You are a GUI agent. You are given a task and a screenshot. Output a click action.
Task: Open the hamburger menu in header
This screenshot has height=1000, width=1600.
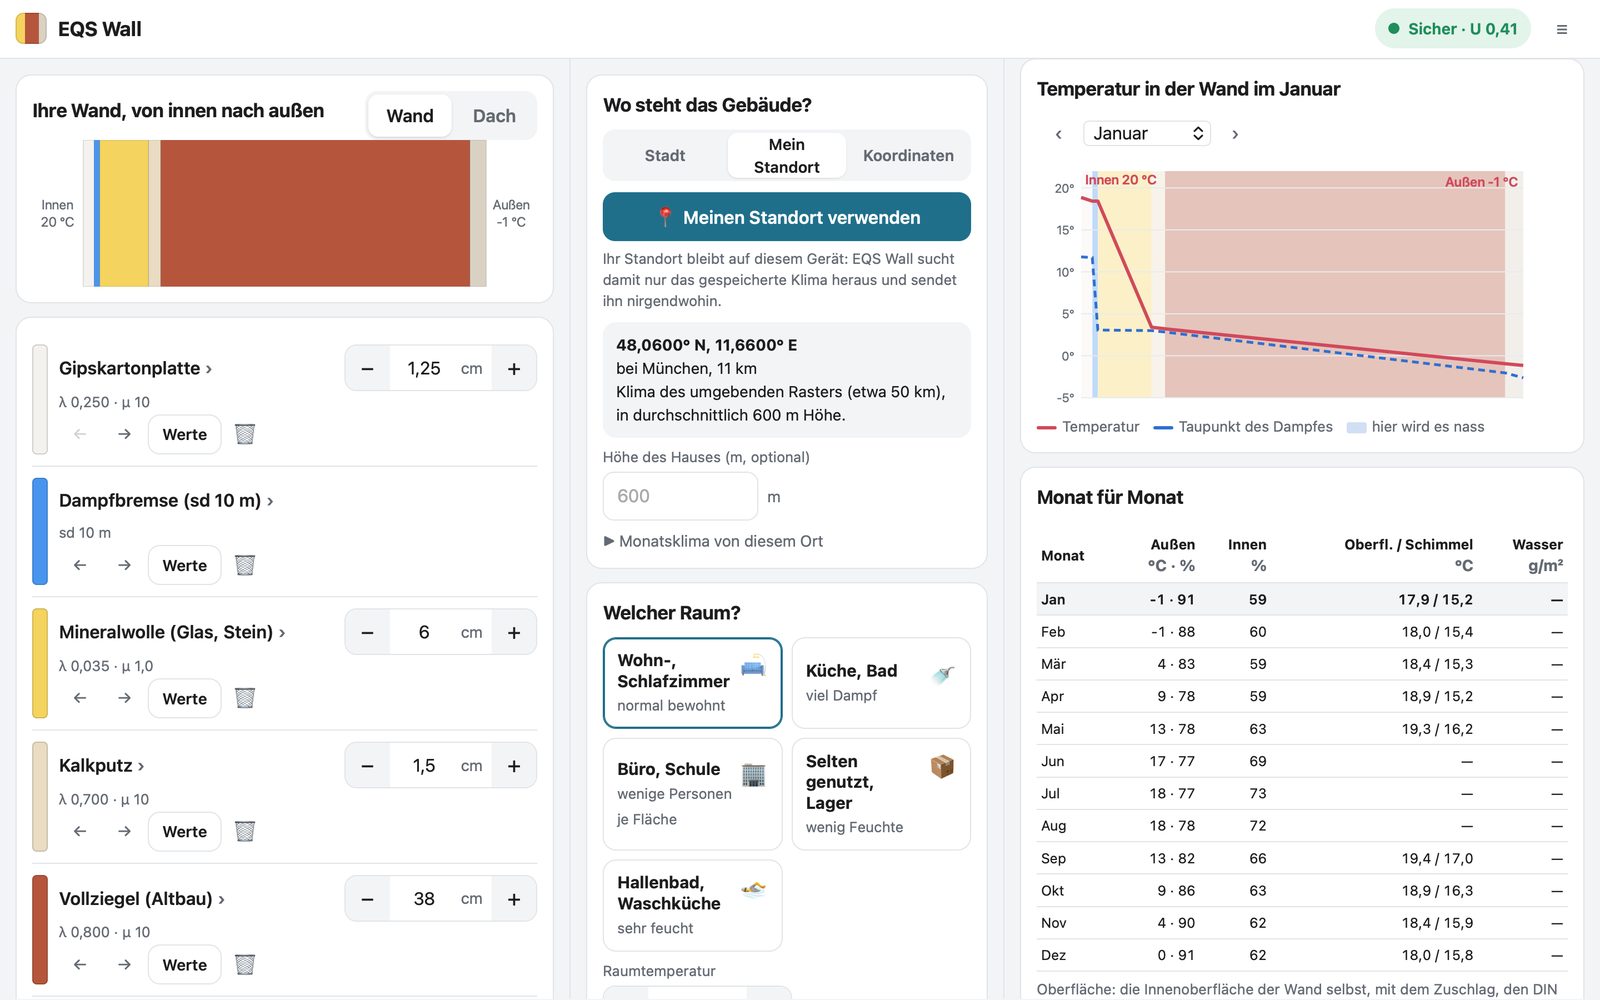1561,29
